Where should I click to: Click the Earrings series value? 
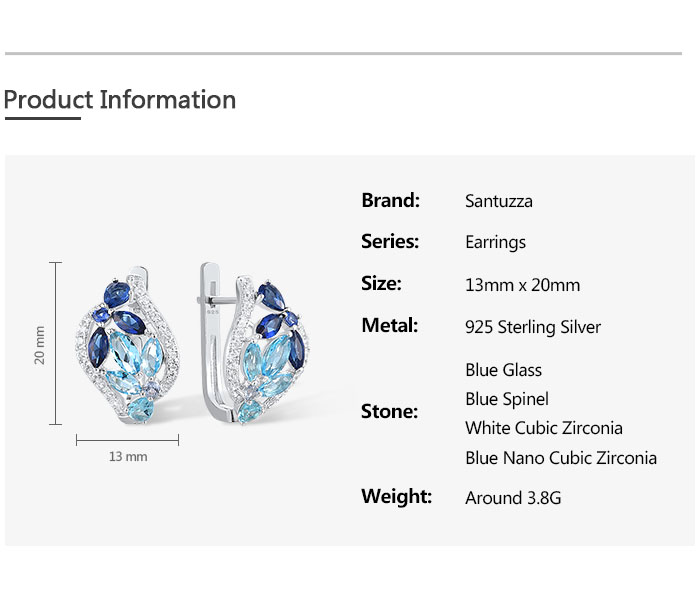pos(495,242)
